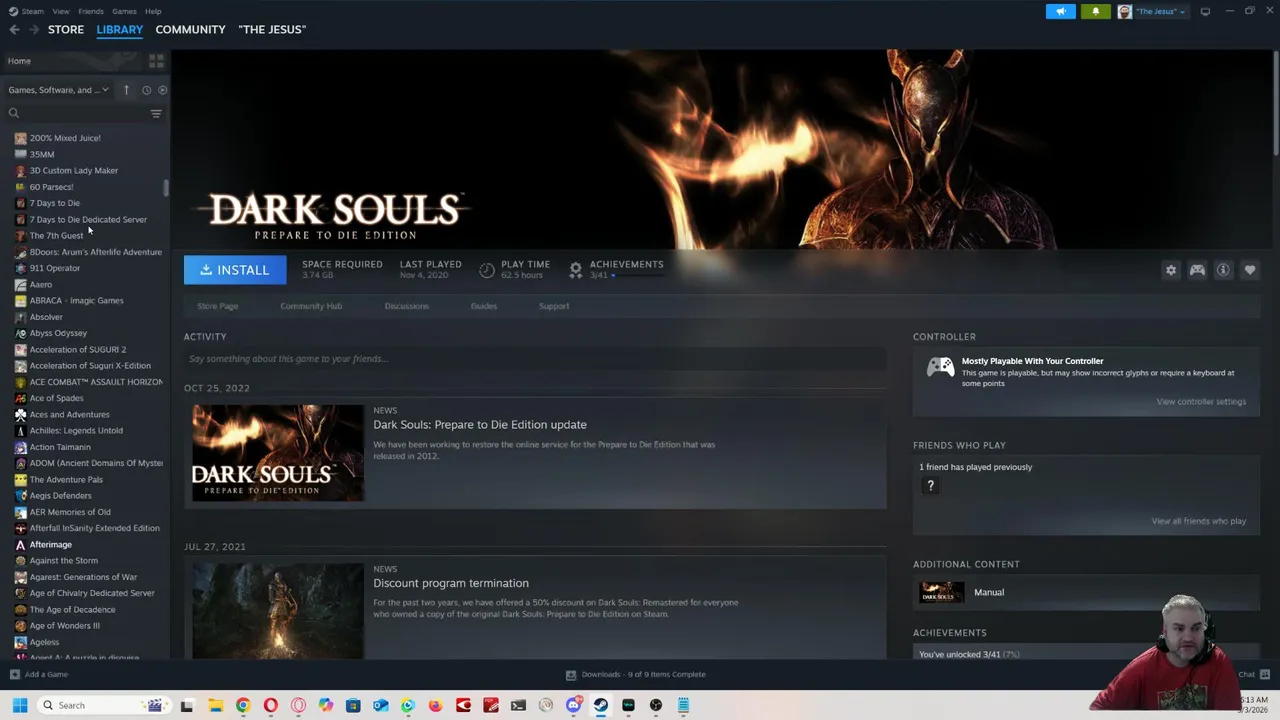1280x720 pixels.
Task: Go back using the back arrow
Action: pos(14,30)
